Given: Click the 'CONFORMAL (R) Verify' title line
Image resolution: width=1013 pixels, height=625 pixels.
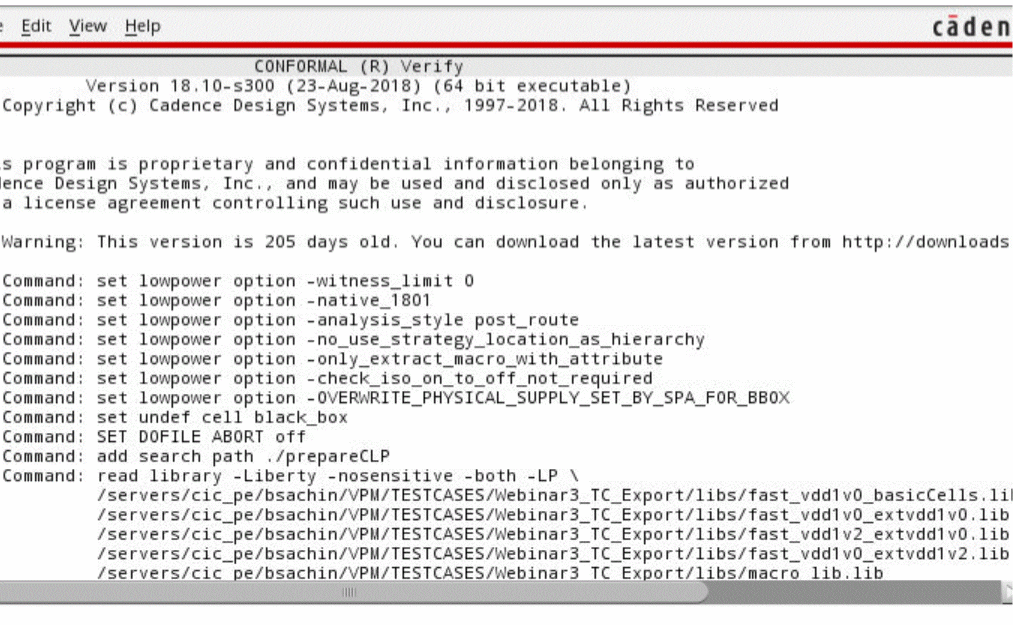Looking at the screenshot, I should [x=359, y=67].
